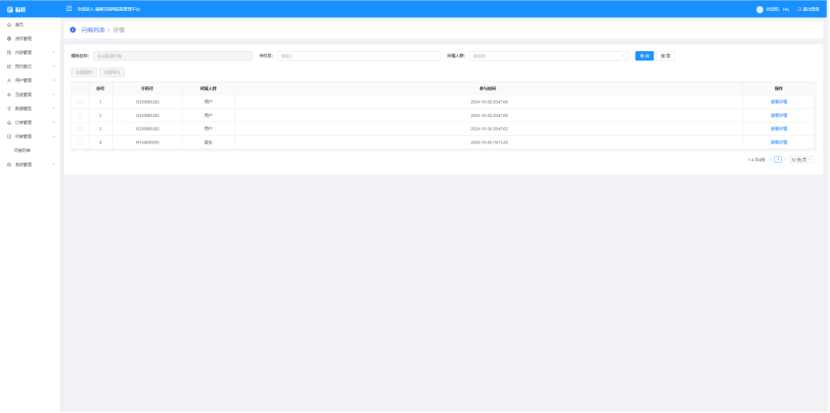Open the 10 条/页 page size dropdown
Viewport: 830px width, 413px height.
(x=801, y=159)
